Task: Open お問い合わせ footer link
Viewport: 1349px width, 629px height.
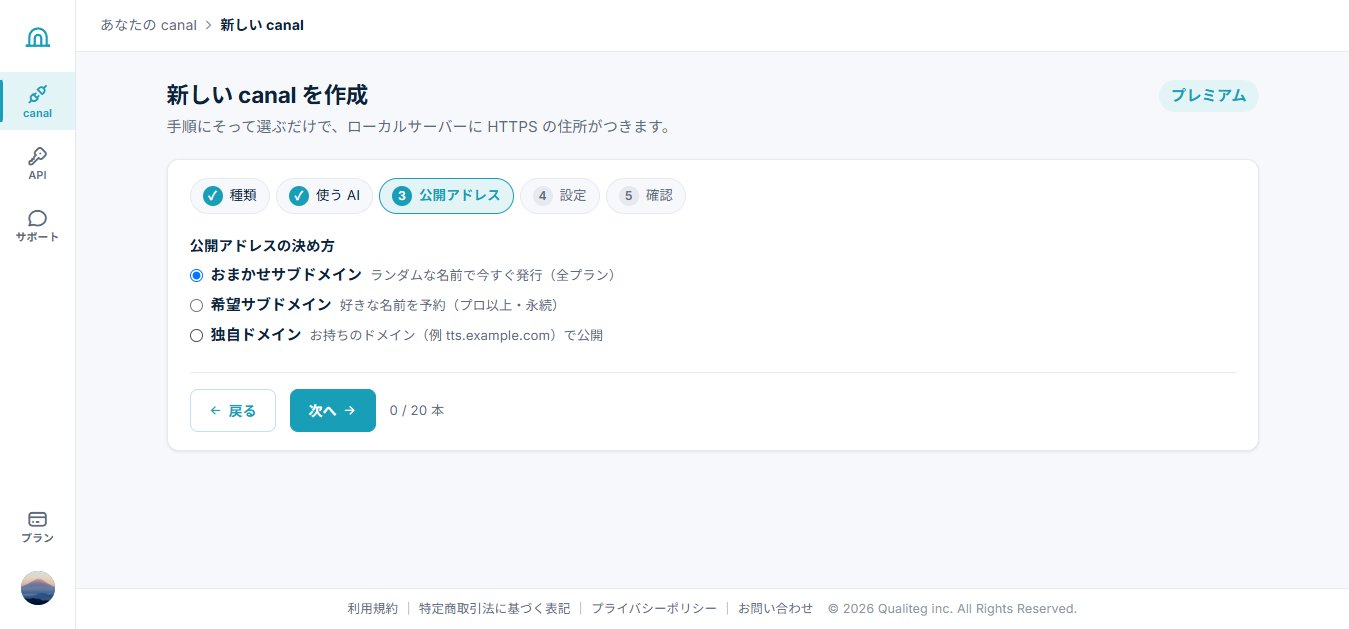Action: point(776,608)
